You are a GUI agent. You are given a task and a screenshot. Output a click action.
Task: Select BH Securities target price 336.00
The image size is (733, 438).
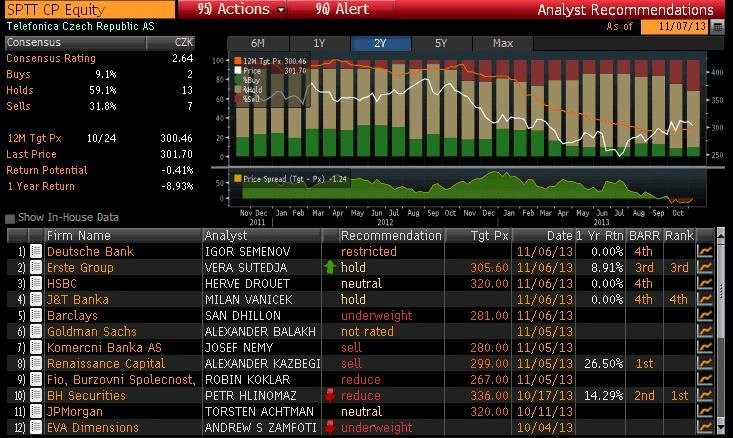tap(489, 395)
